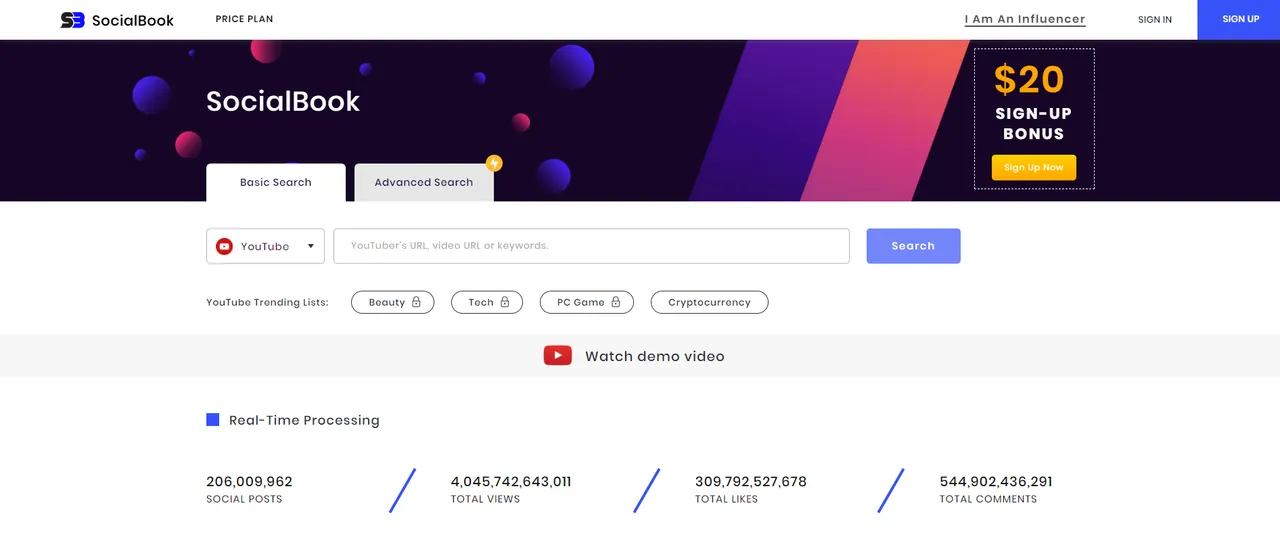The height and width of the screenshot is (553, 1280).
Task: Click the SocialBook banner title
Action: pyautogui.click(x=283, y=101)
